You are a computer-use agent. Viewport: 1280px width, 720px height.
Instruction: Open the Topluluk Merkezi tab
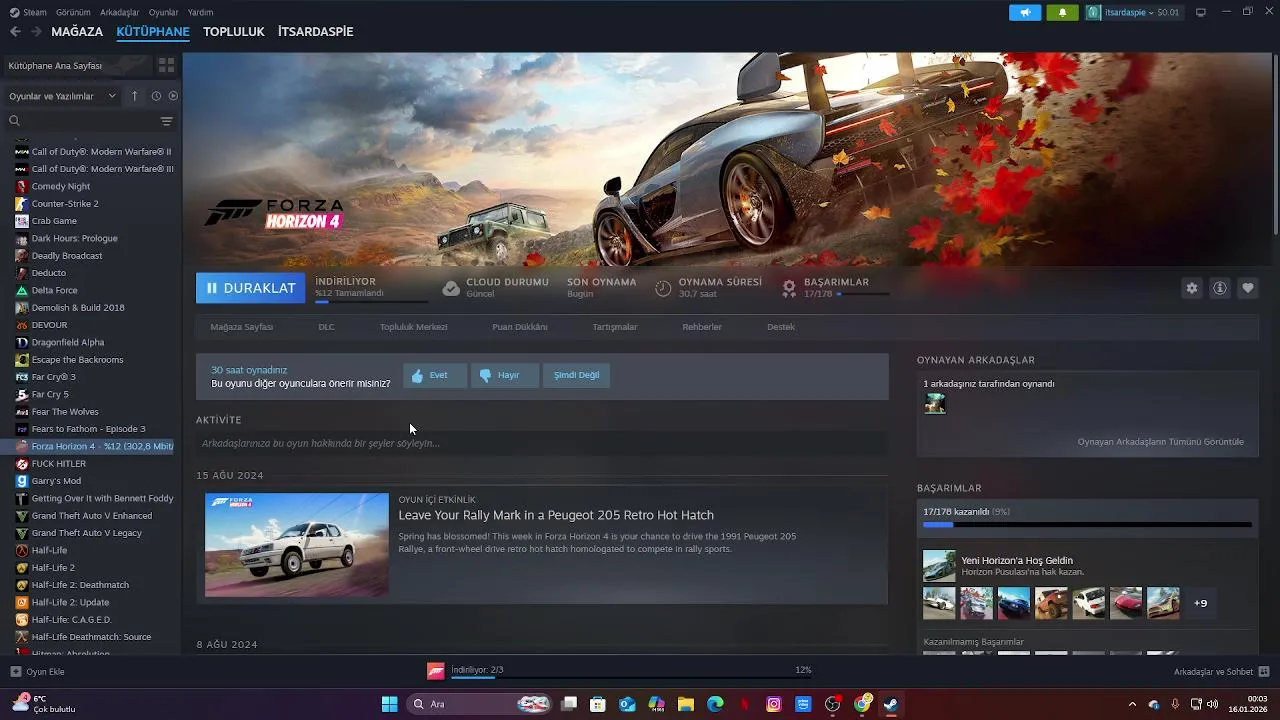tap(413, 327)
